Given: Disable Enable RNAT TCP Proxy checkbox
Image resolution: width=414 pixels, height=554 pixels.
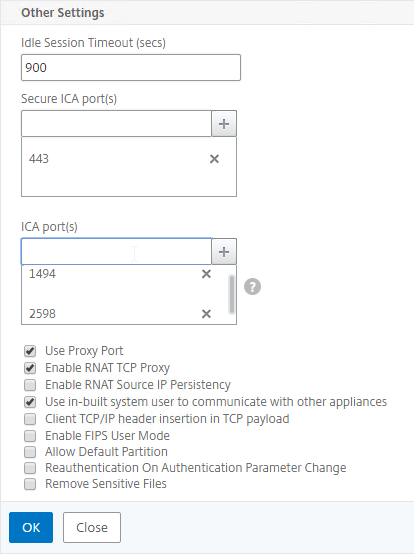Looking at the screenshot, I should point(30,368).
